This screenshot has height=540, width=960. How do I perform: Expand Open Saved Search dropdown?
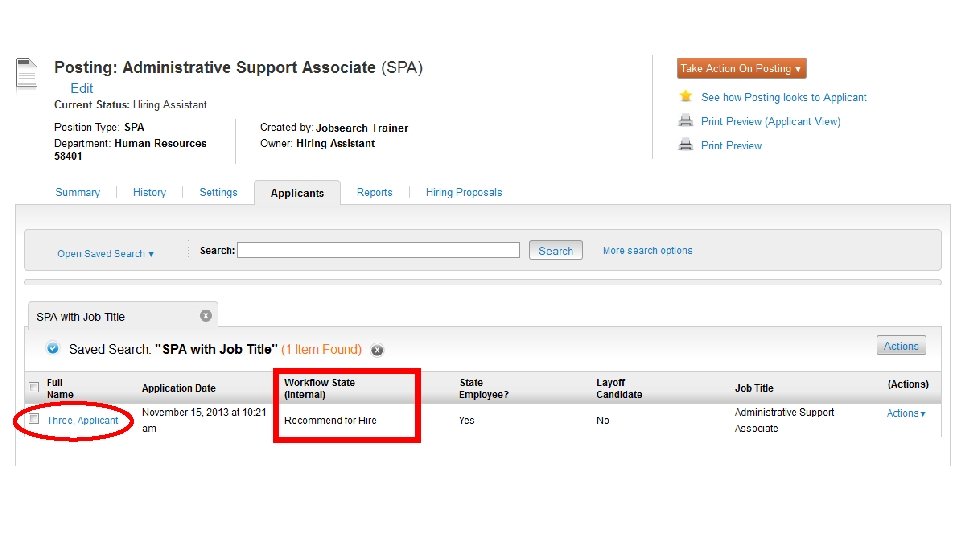(105, 254)
